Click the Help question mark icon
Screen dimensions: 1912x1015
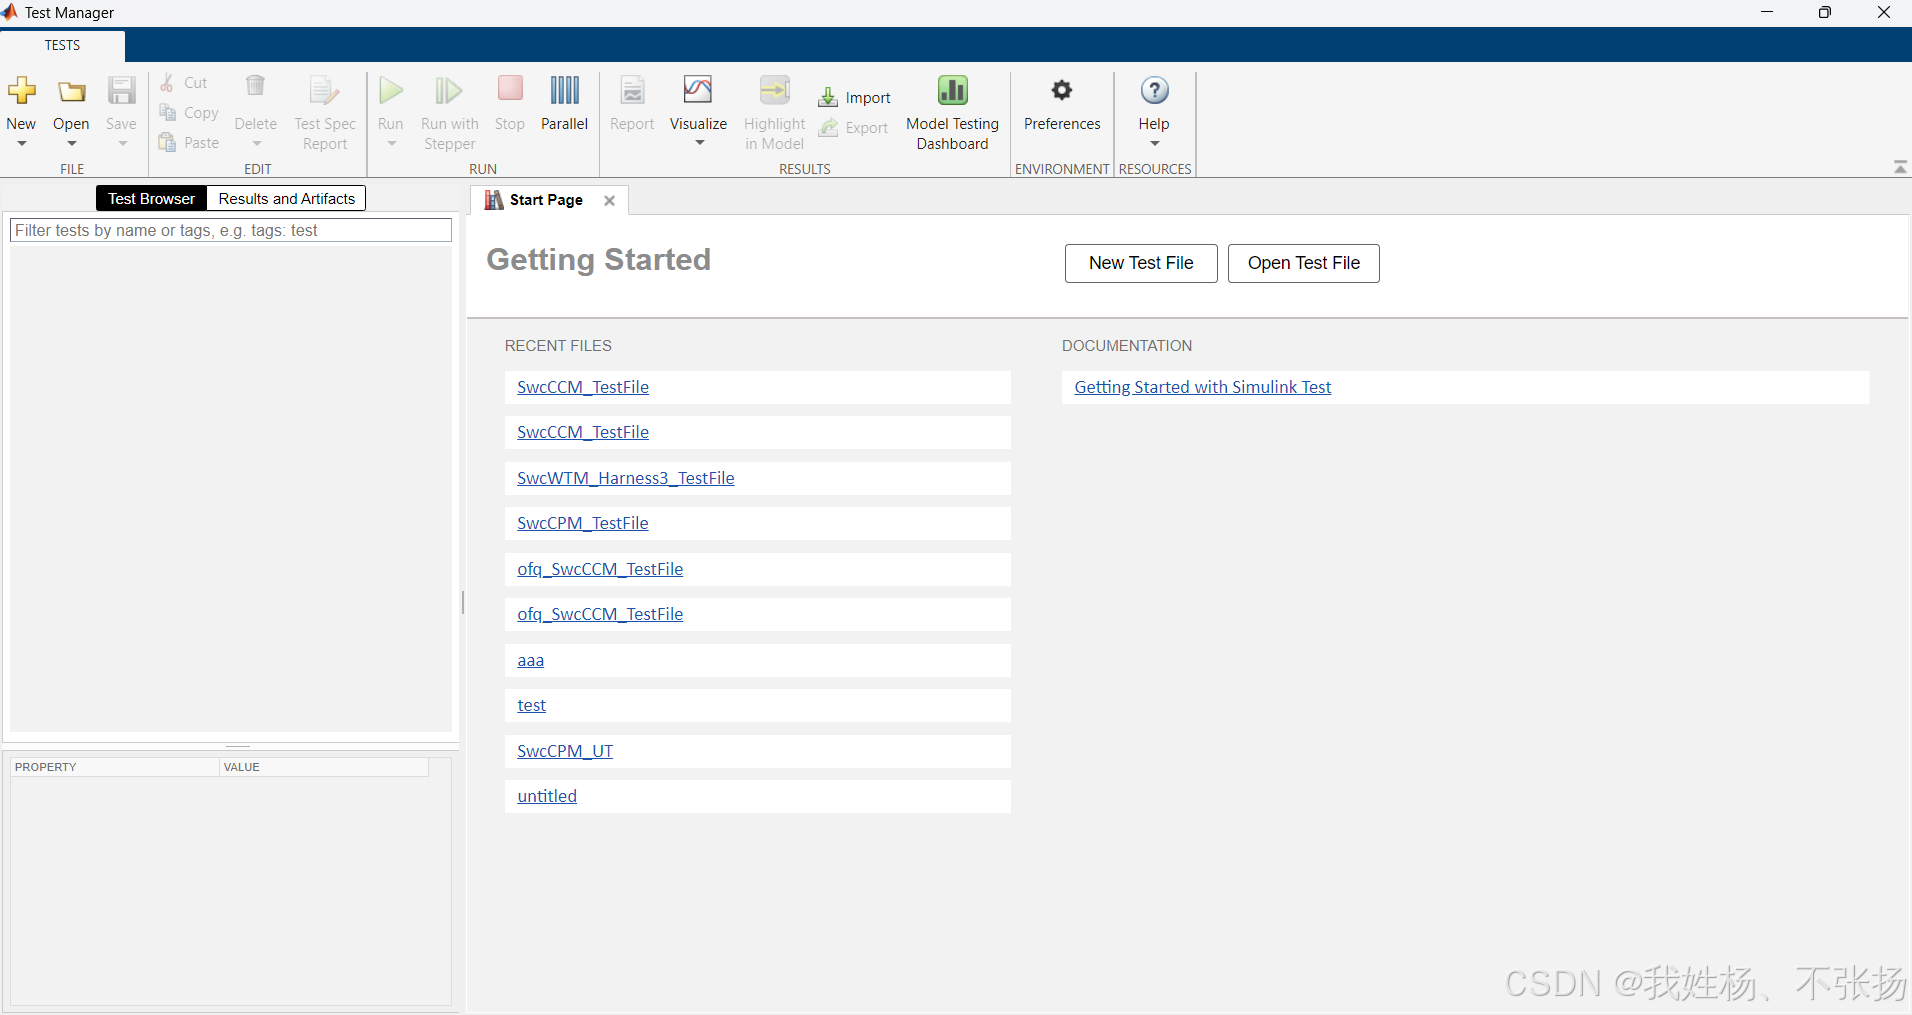(x=1154, y=90)
